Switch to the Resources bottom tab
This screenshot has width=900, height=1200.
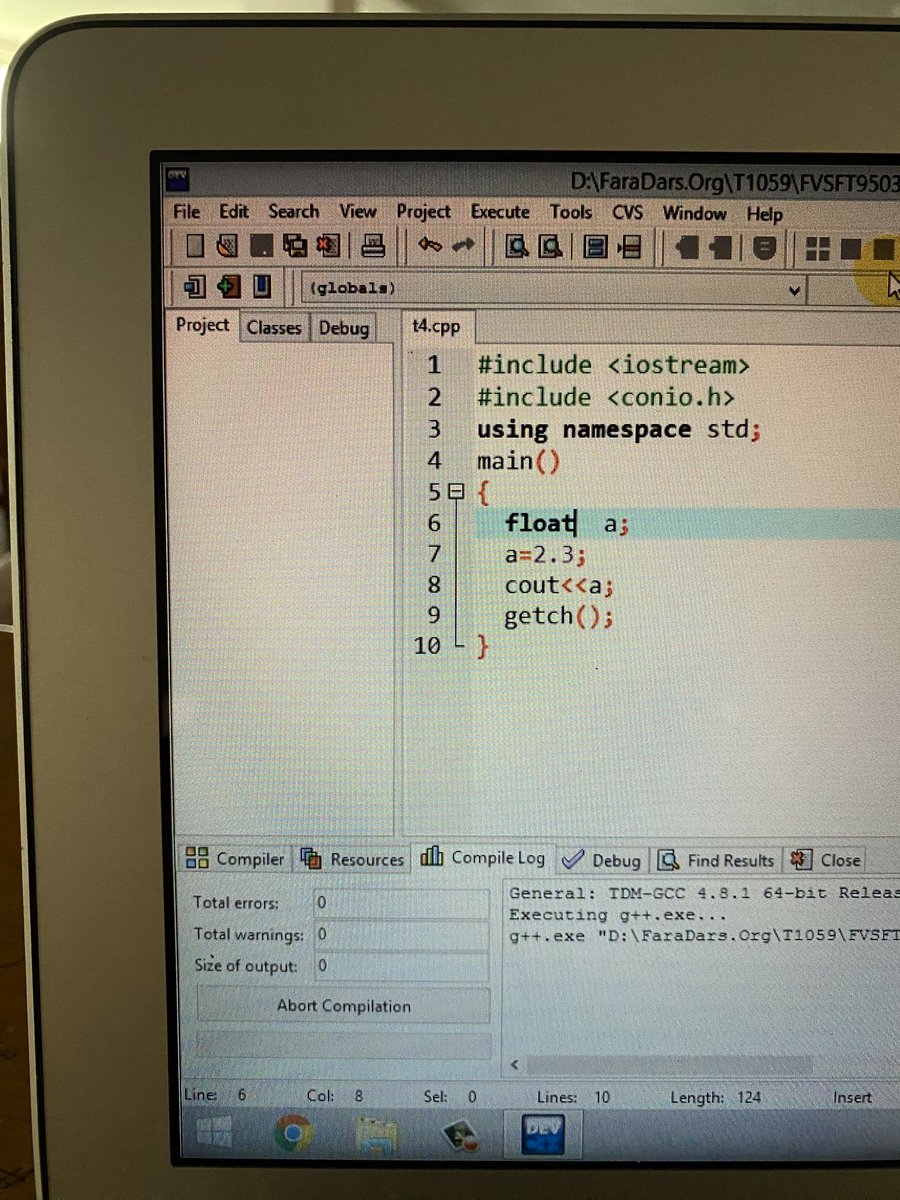pyautogui.click(x=352, y=859)
